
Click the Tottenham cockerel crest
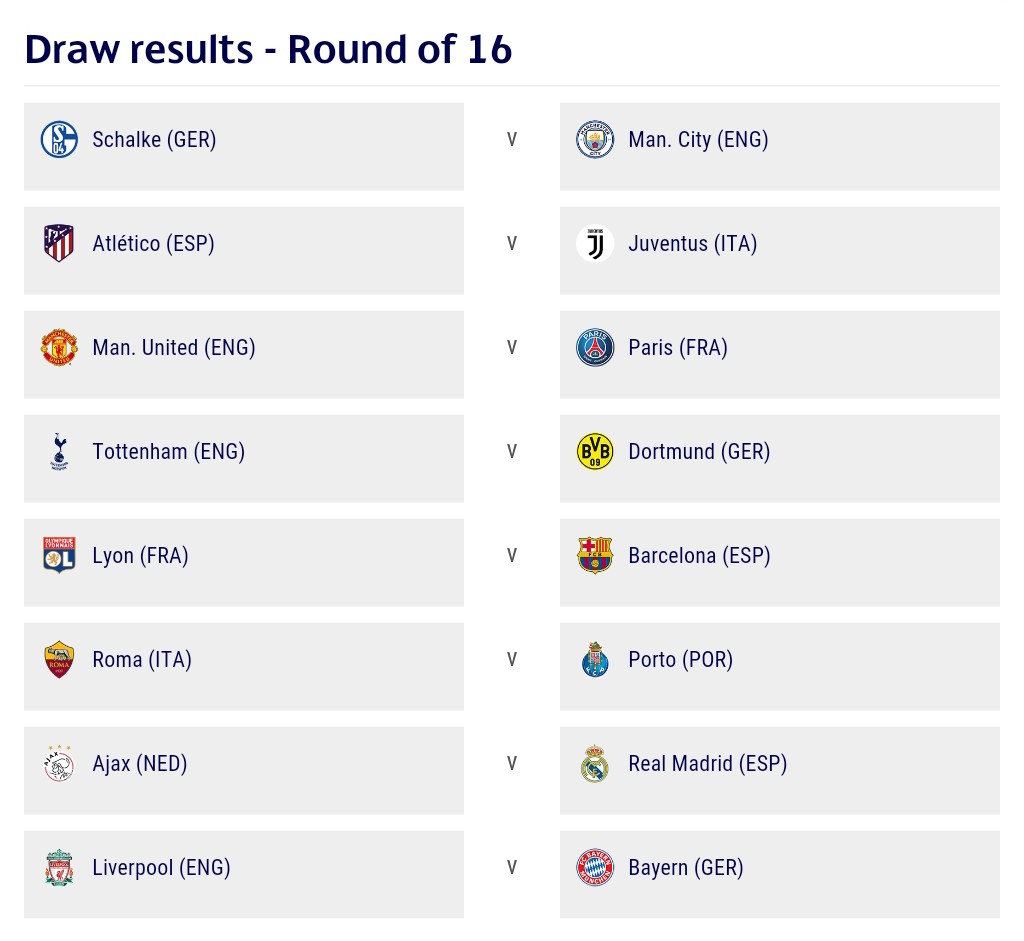tap(59, 452)
